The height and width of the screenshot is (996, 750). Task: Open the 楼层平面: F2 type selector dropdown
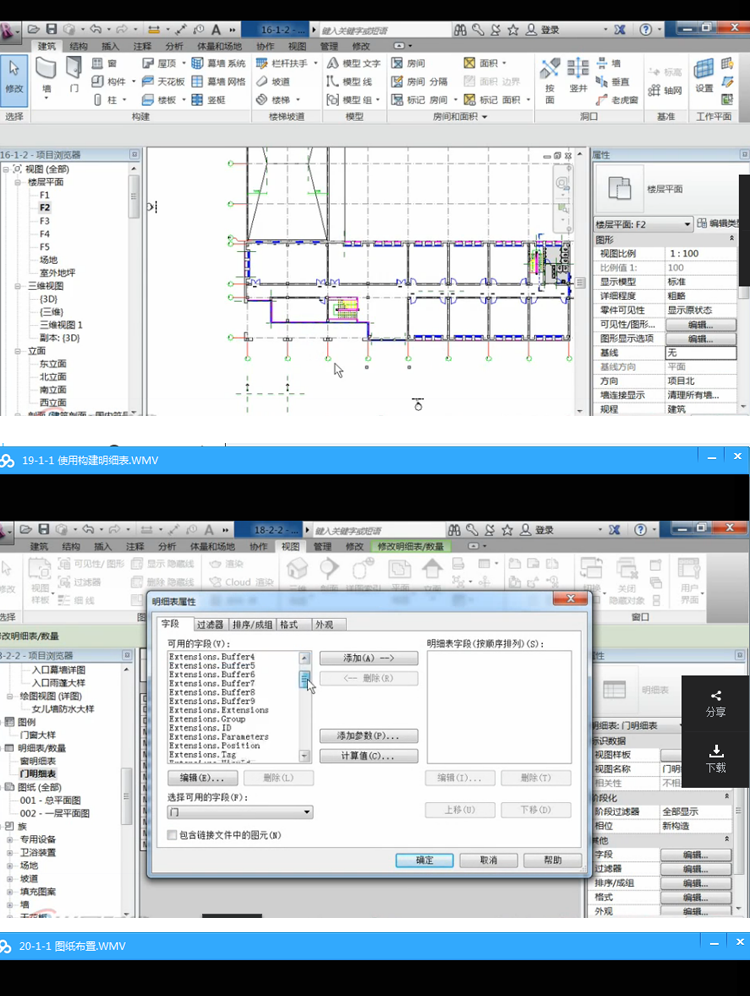pos(686,224)
